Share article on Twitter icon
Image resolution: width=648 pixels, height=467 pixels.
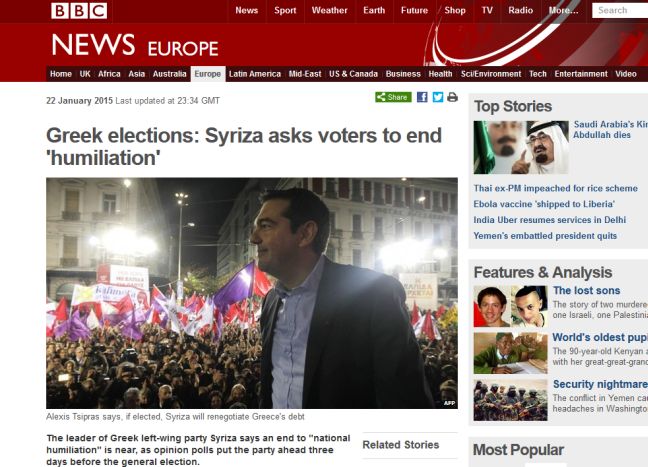(438, 97)
